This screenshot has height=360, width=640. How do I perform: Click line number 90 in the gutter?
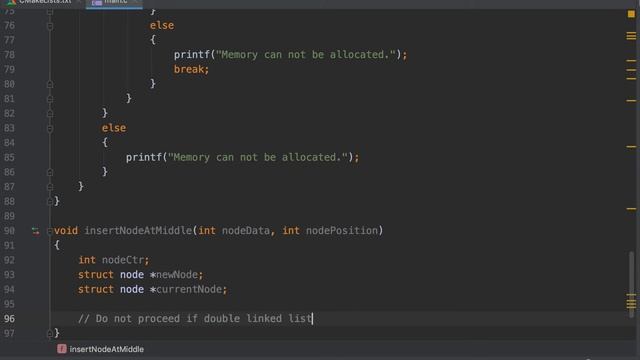pyautogui.click(x=9, y=231)
